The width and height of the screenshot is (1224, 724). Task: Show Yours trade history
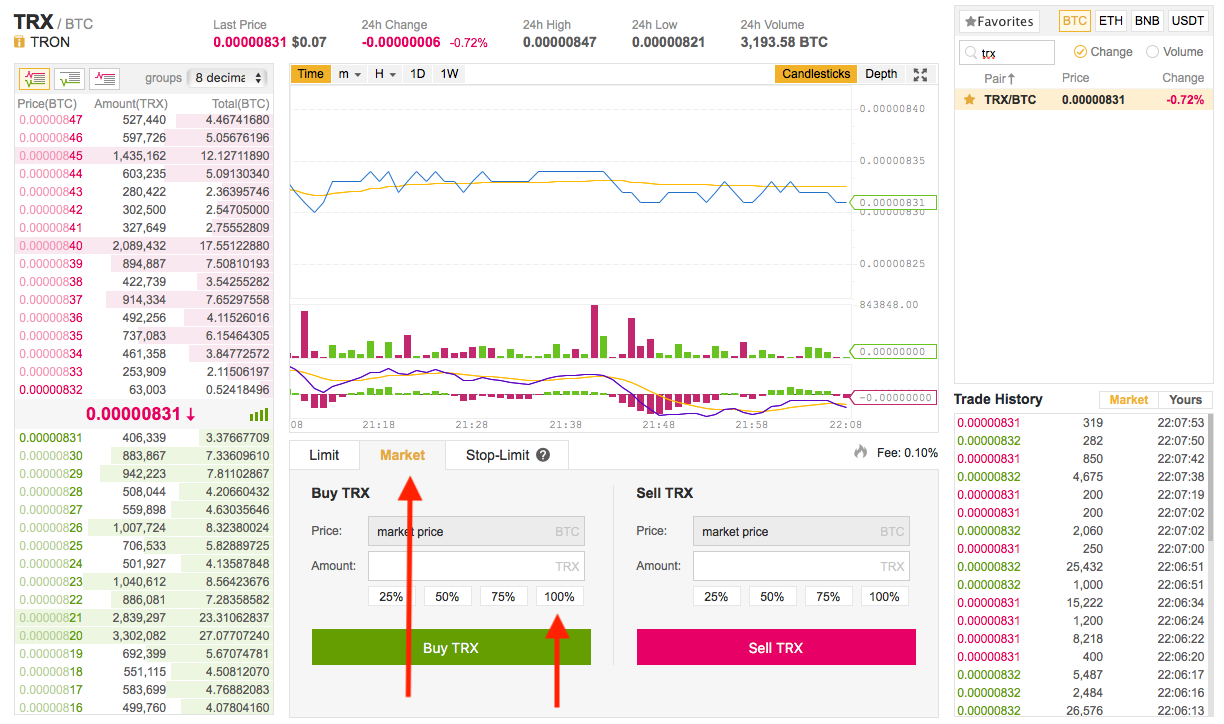(1186, 400)
